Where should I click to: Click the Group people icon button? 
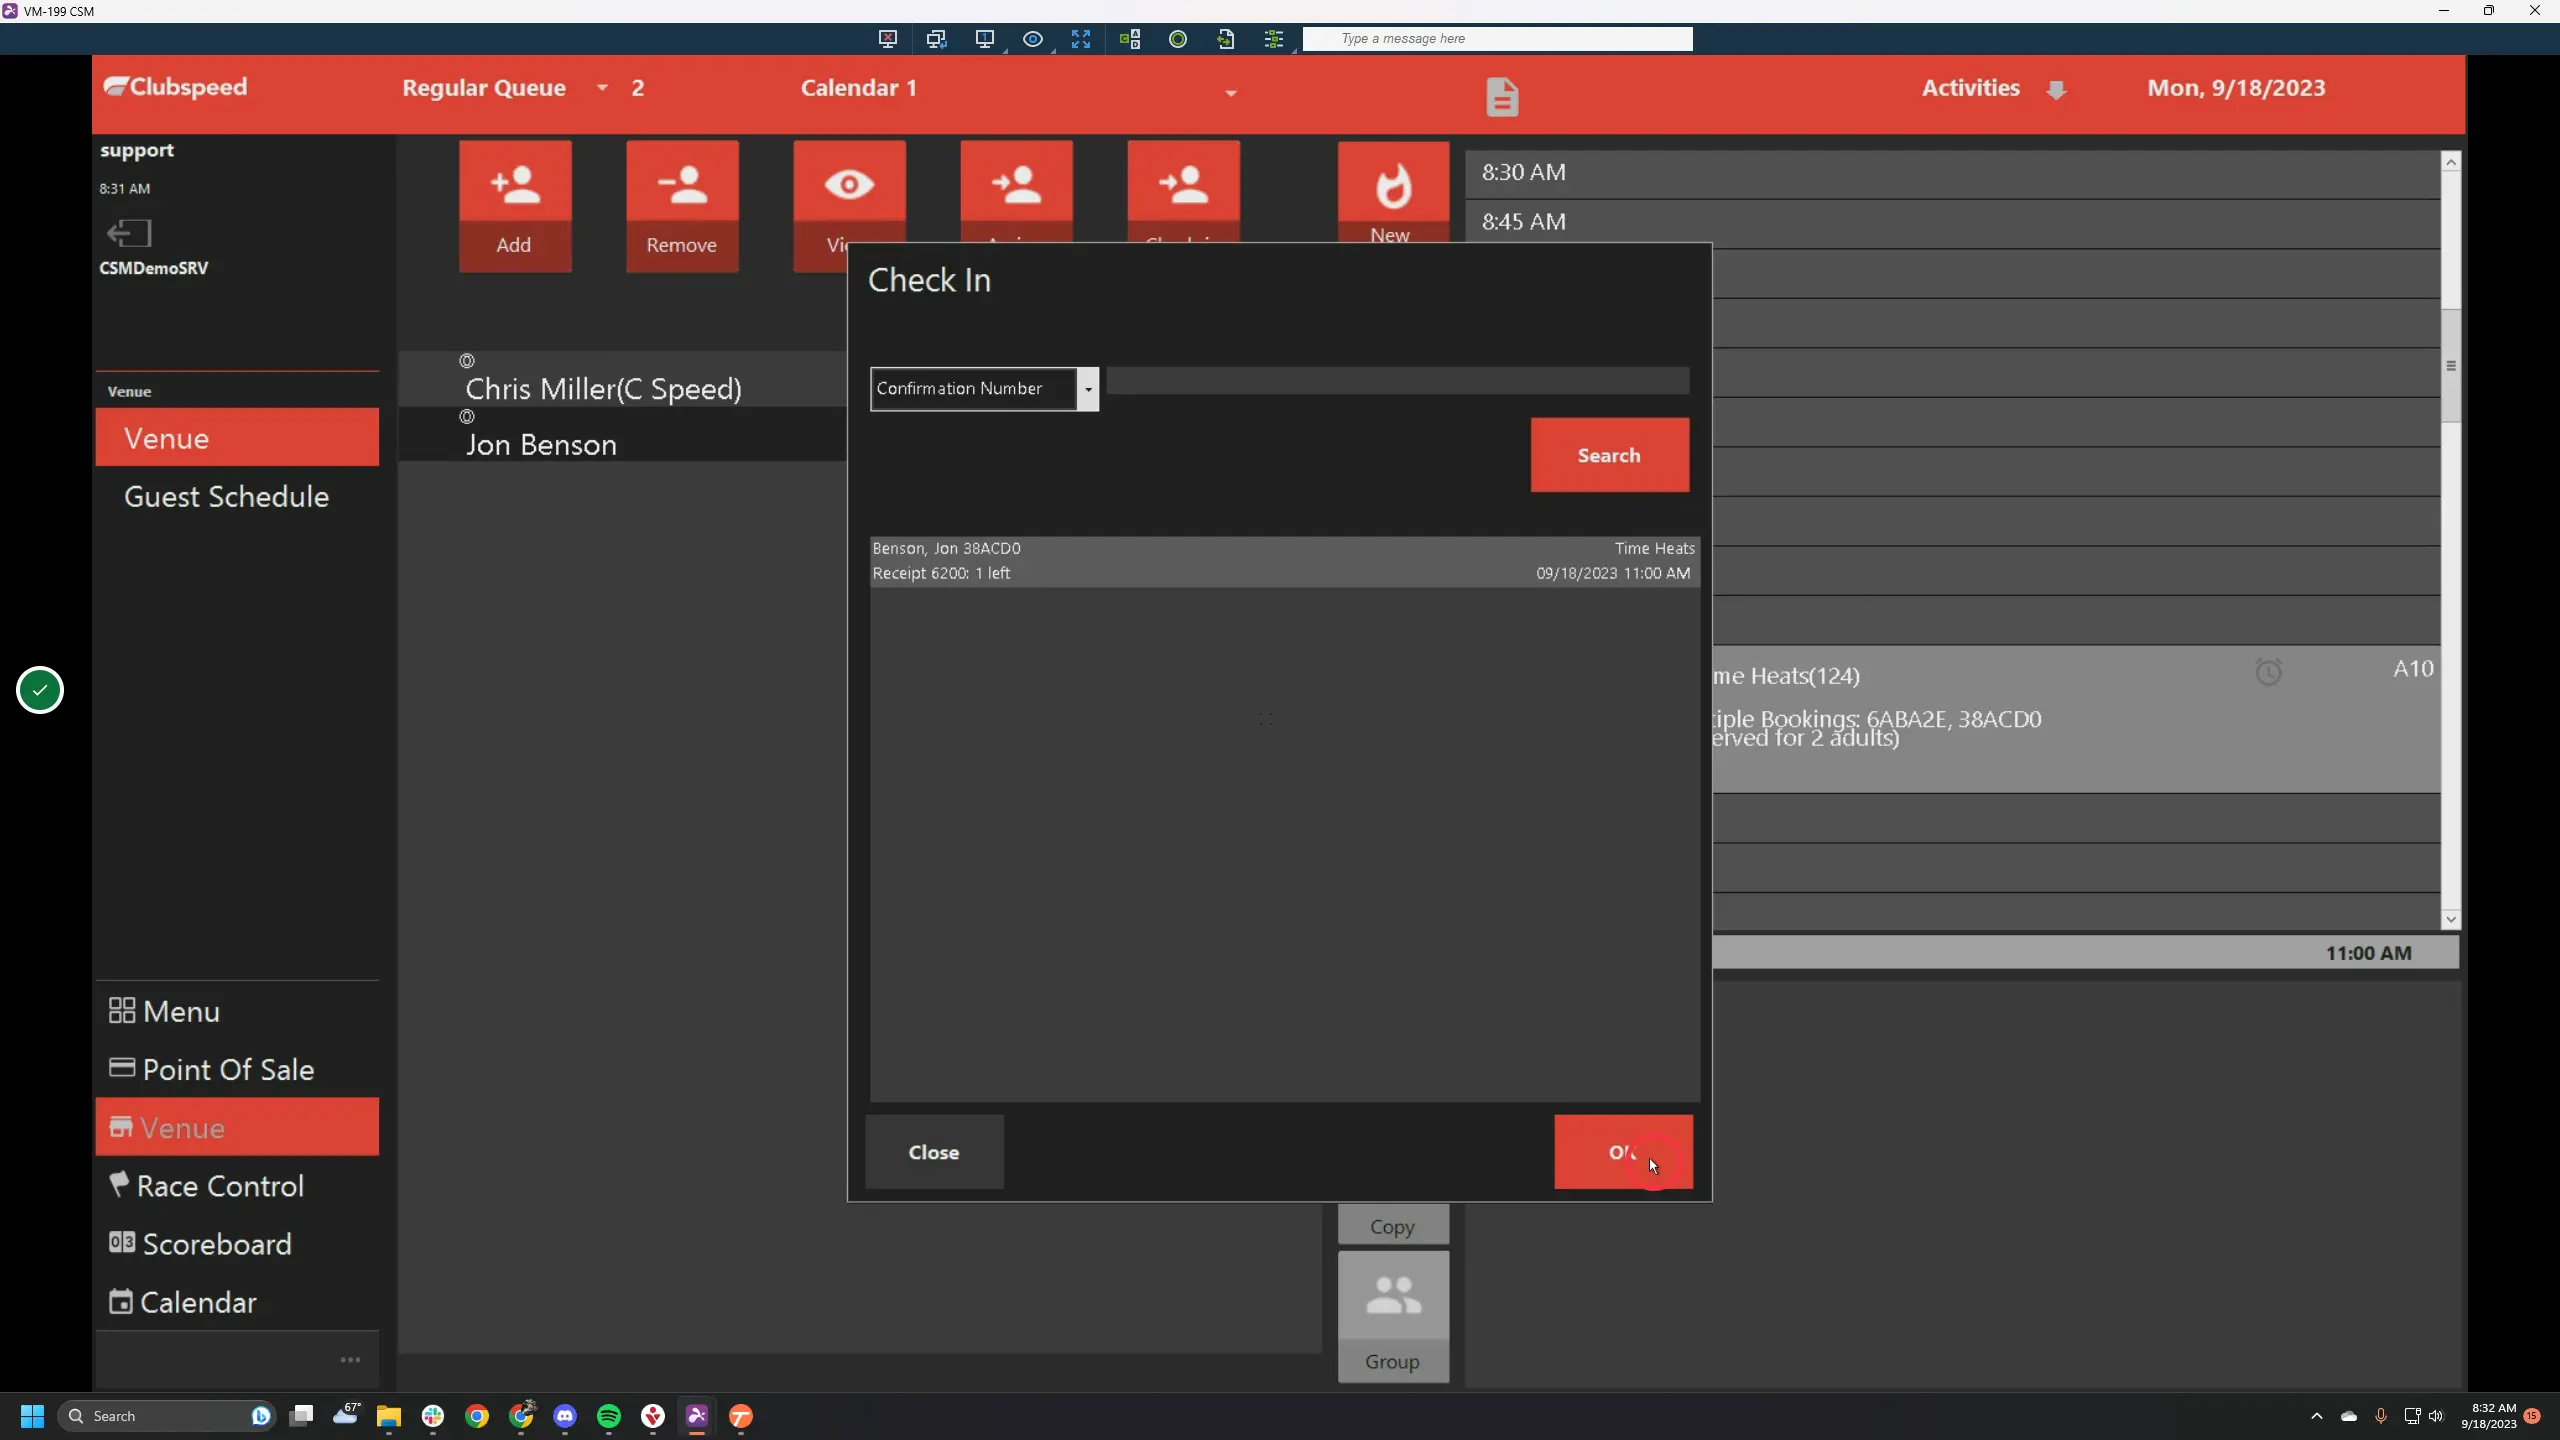point(1393,1317)
